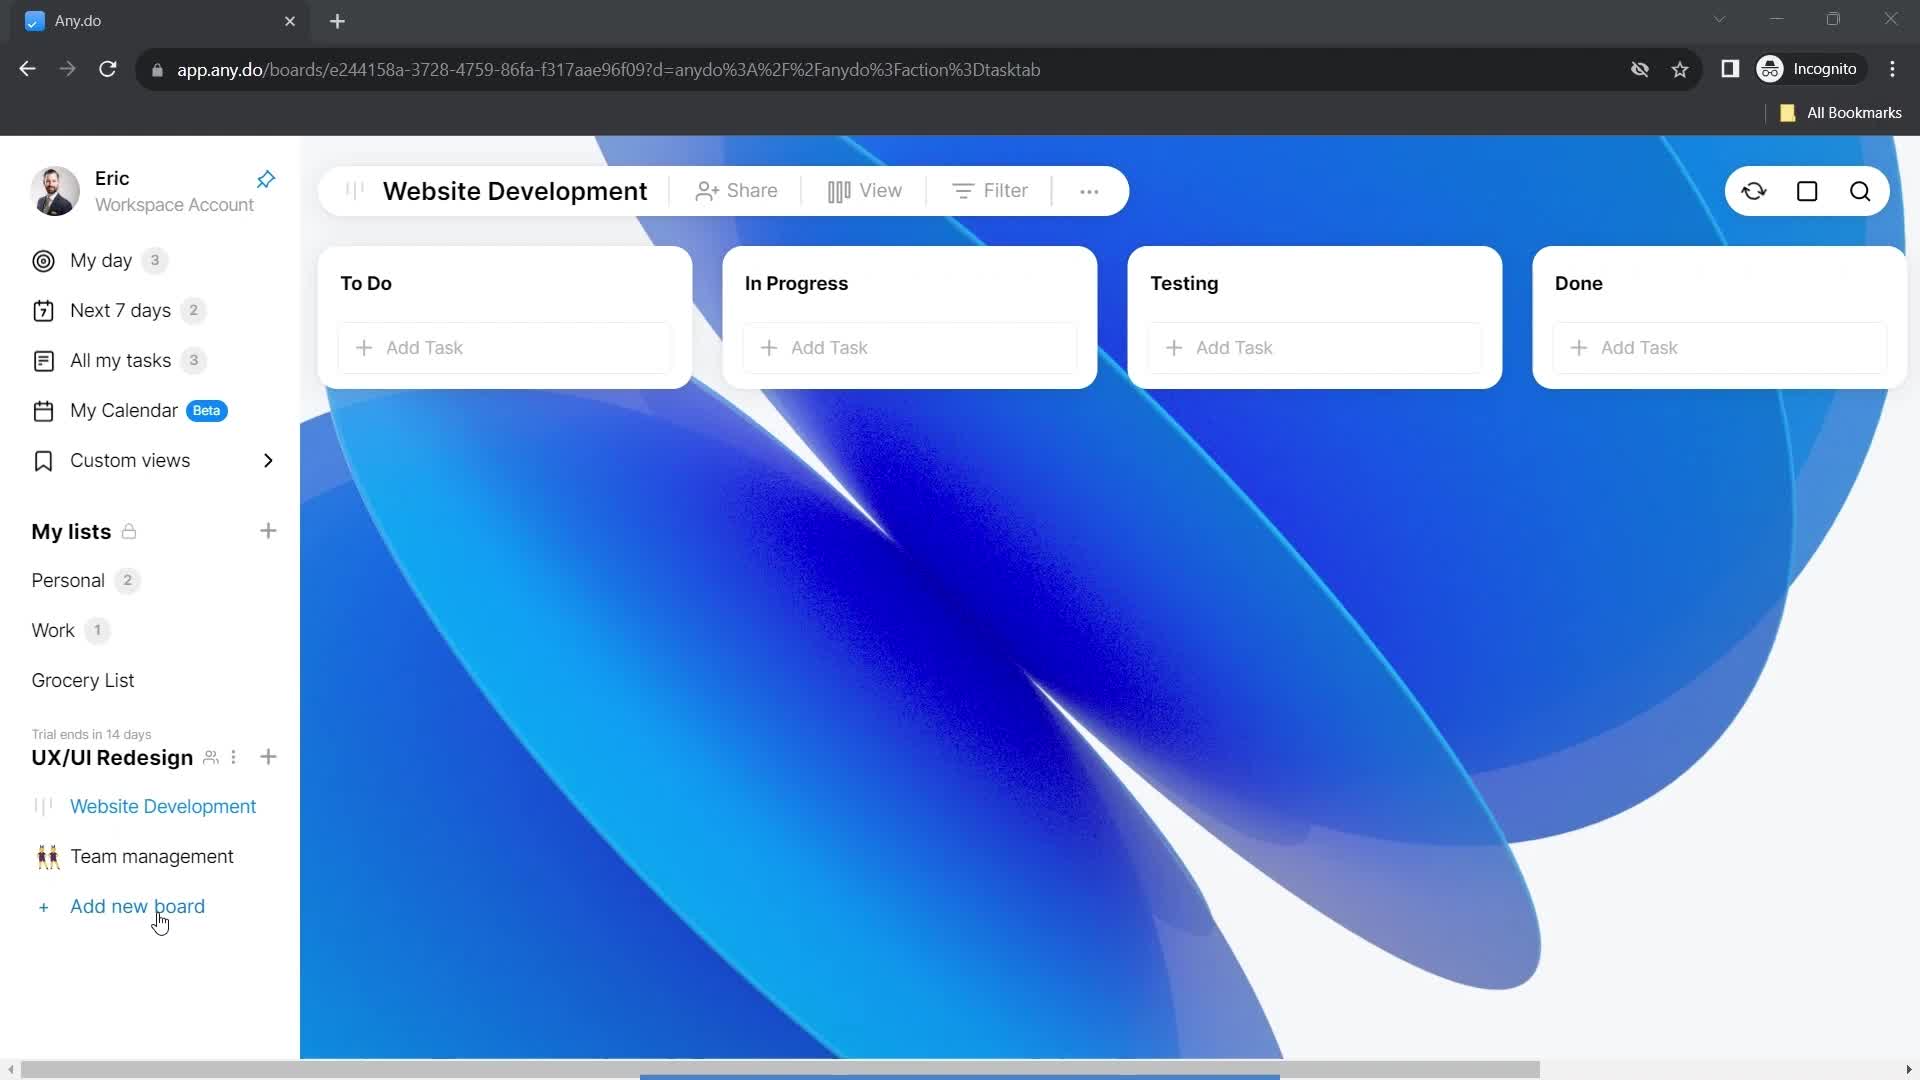Click the Share icon to invite collaborators

coord(737,191)
